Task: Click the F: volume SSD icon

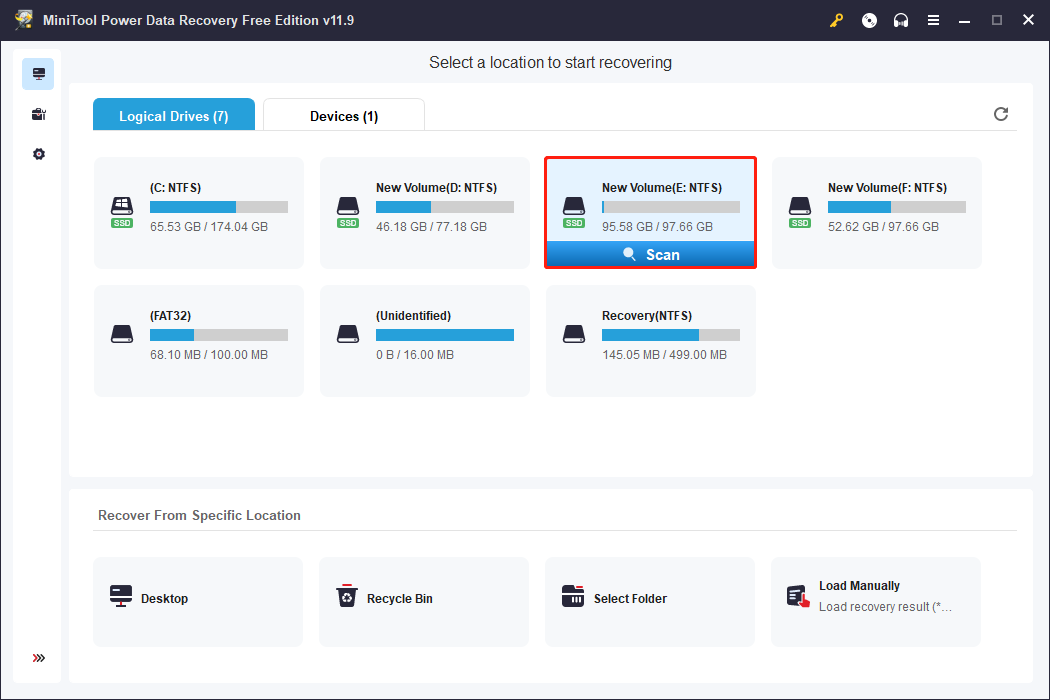Action: point(800,212)
